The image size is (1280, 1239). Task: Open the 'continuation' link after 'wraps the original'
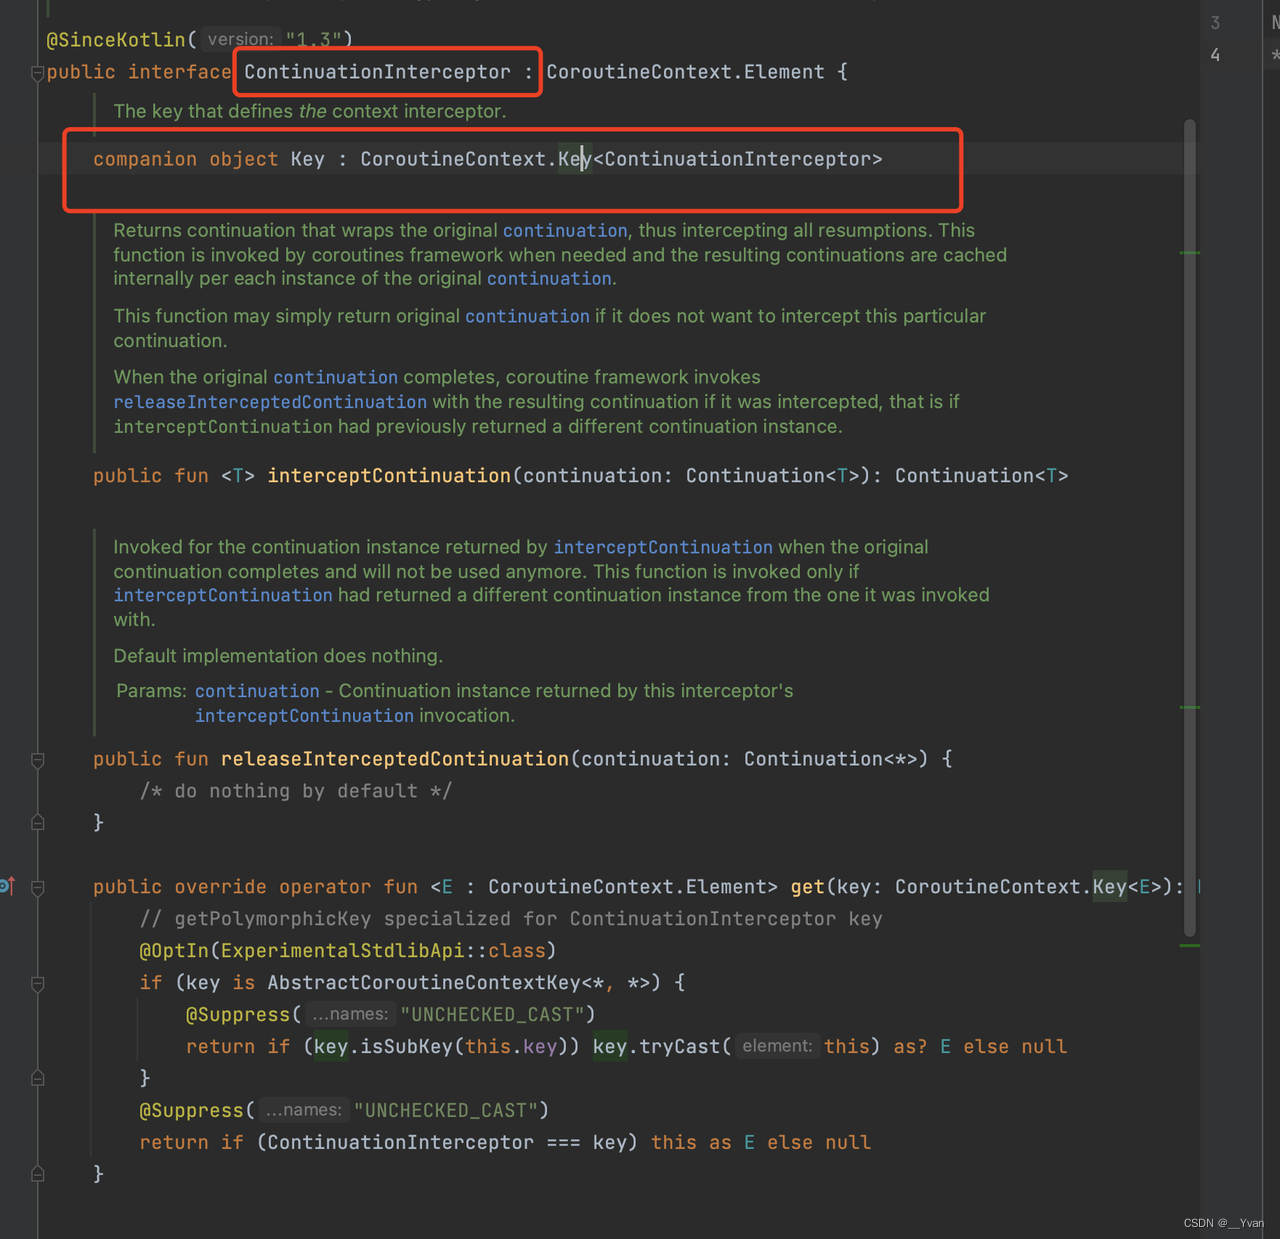click(x=565, y=231)
